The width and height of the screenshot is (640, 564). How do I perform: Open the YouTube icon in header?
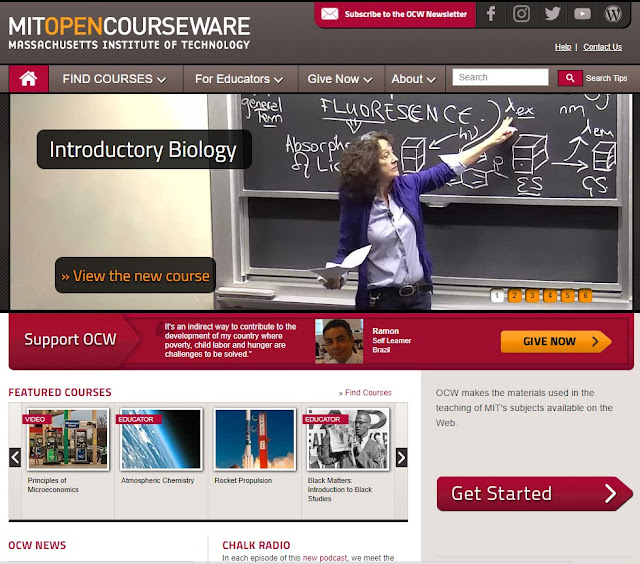pyautogui.click(x=582, y=14)
